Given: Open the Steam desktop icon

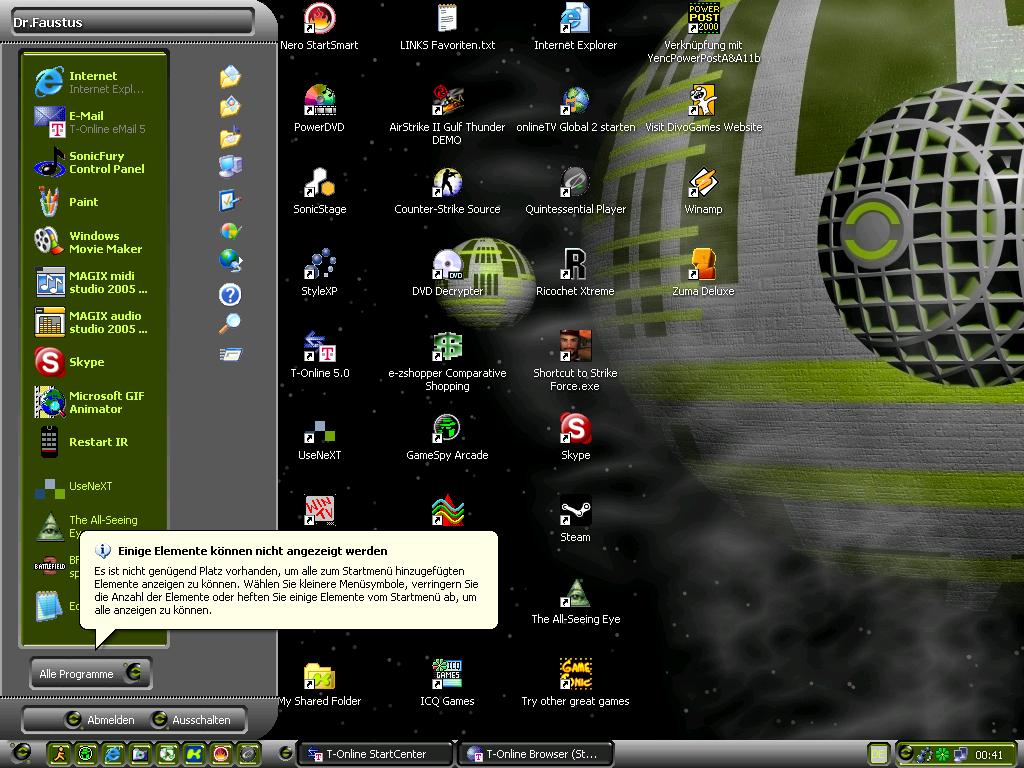Looking at the screenshot, I should pyautogui.click(x=575, y=514).
